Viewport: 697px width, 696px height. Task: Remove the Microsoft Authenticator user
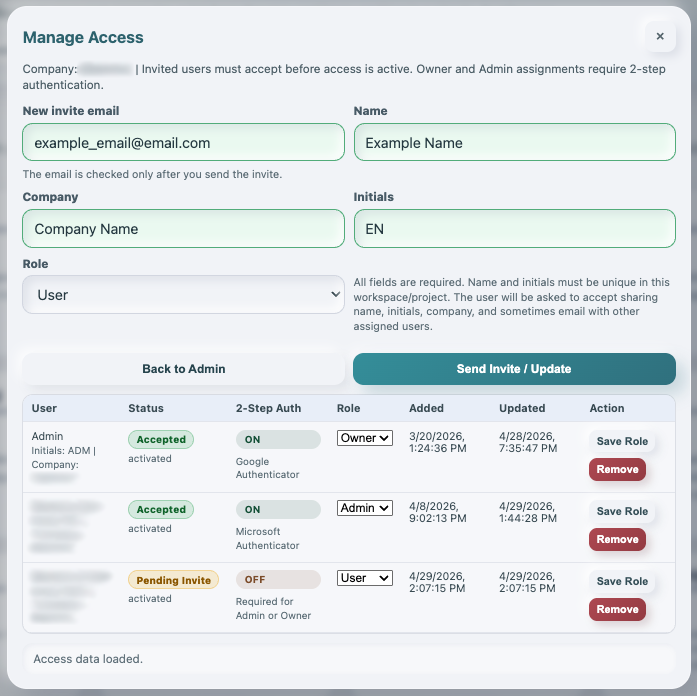(617, 539)
